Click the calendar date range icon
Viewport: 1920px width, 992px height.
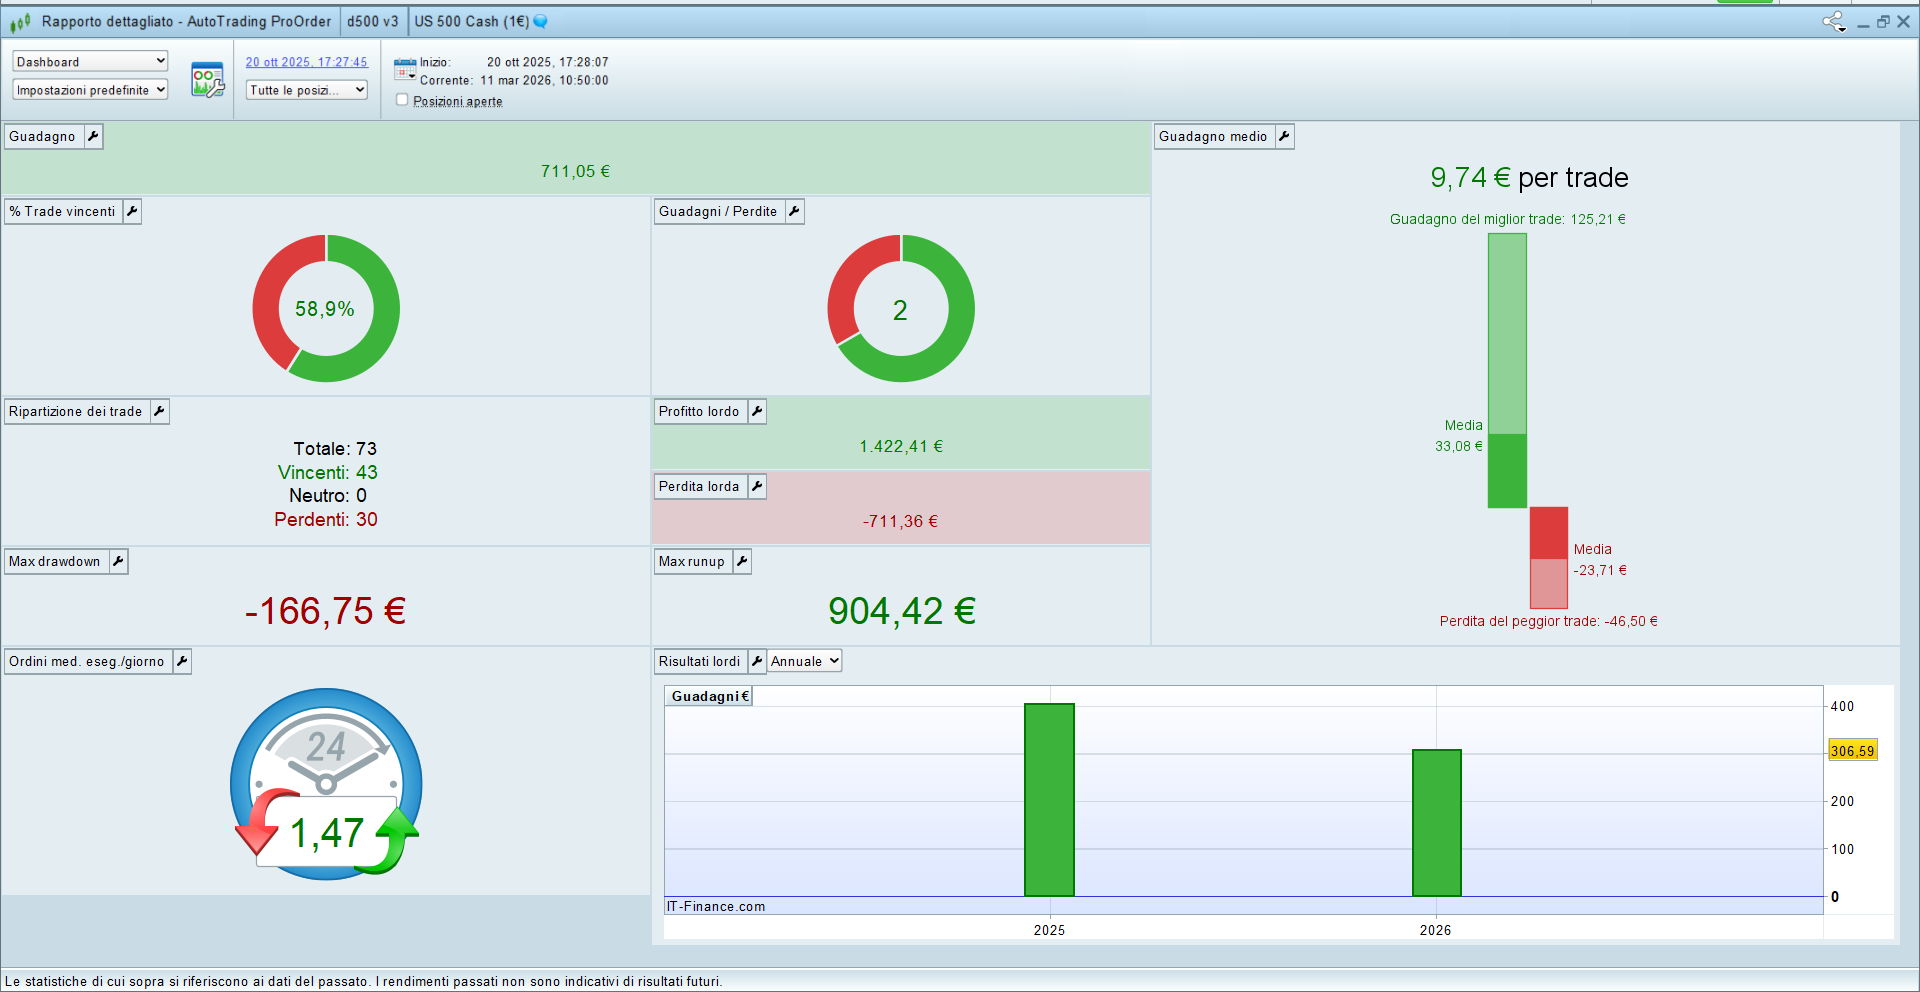coord(404,69)
